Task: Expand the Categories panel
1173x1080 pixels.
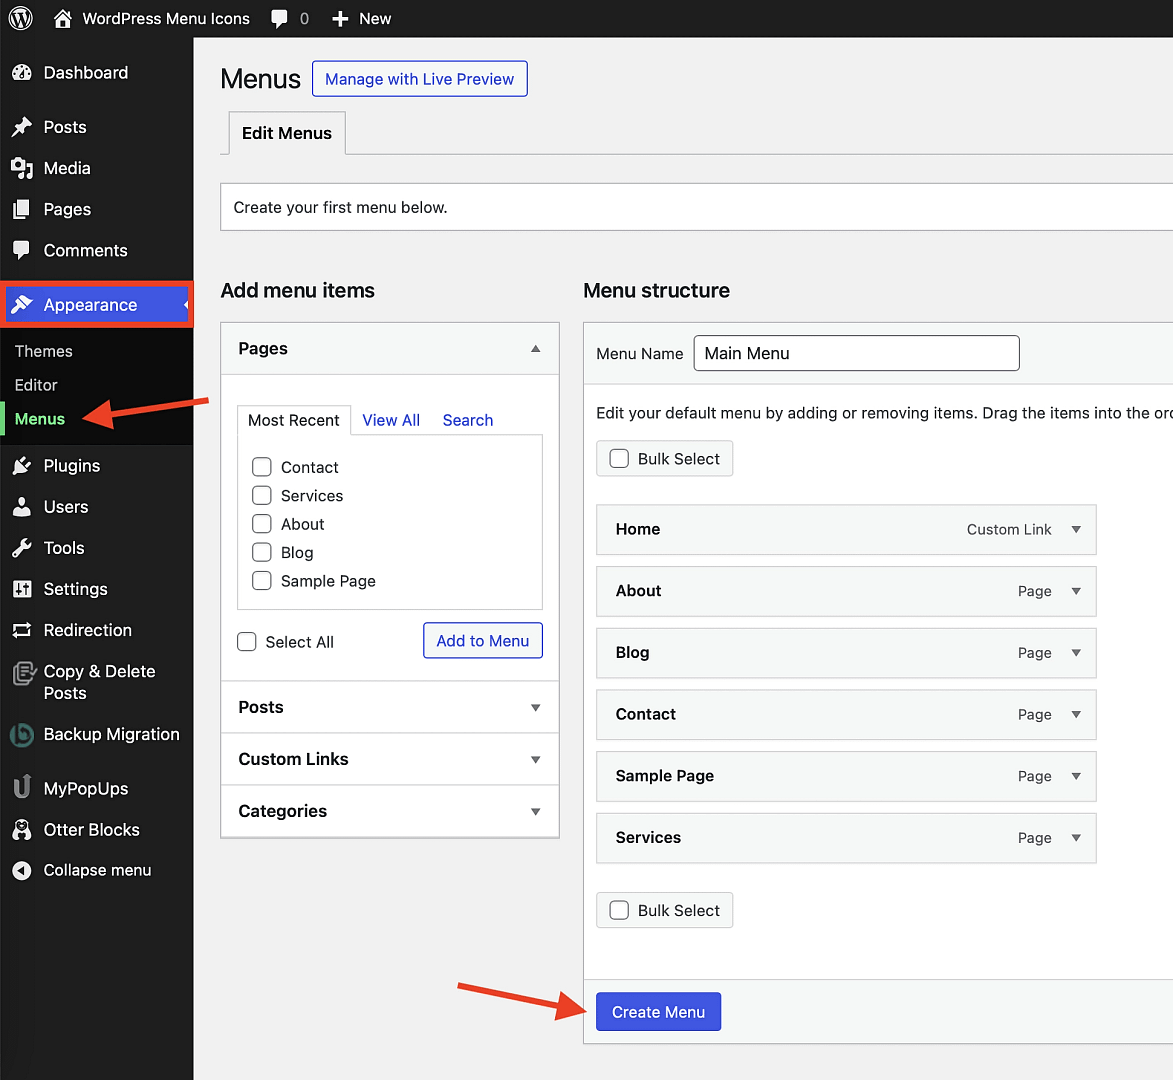Action: pos(390,811)
